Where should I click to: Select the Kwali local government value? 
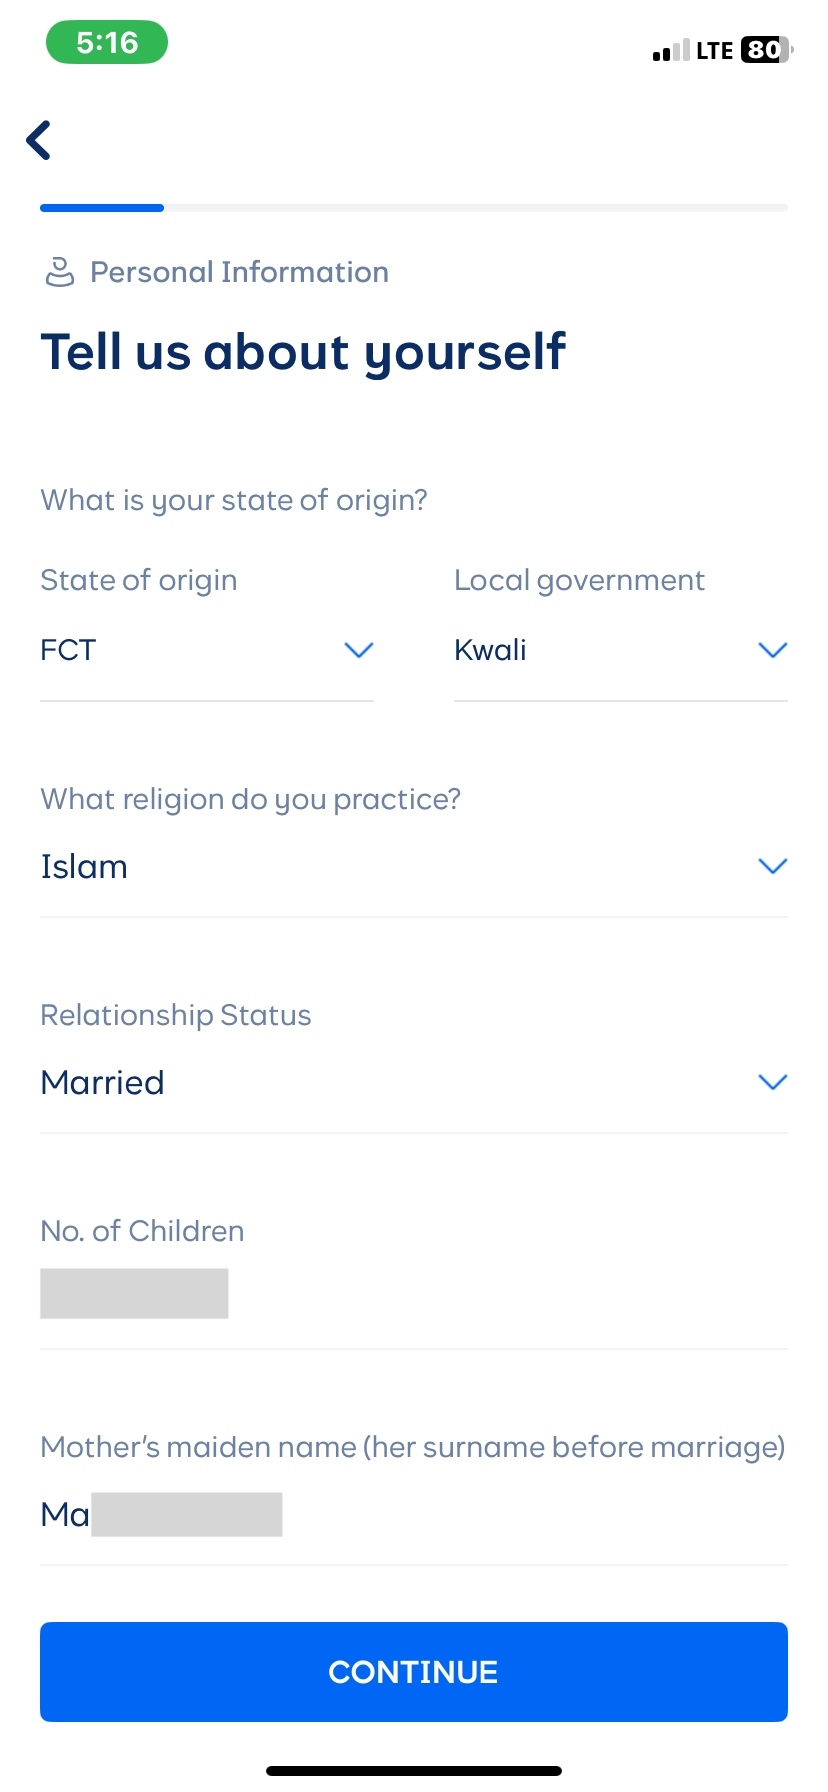490,650
